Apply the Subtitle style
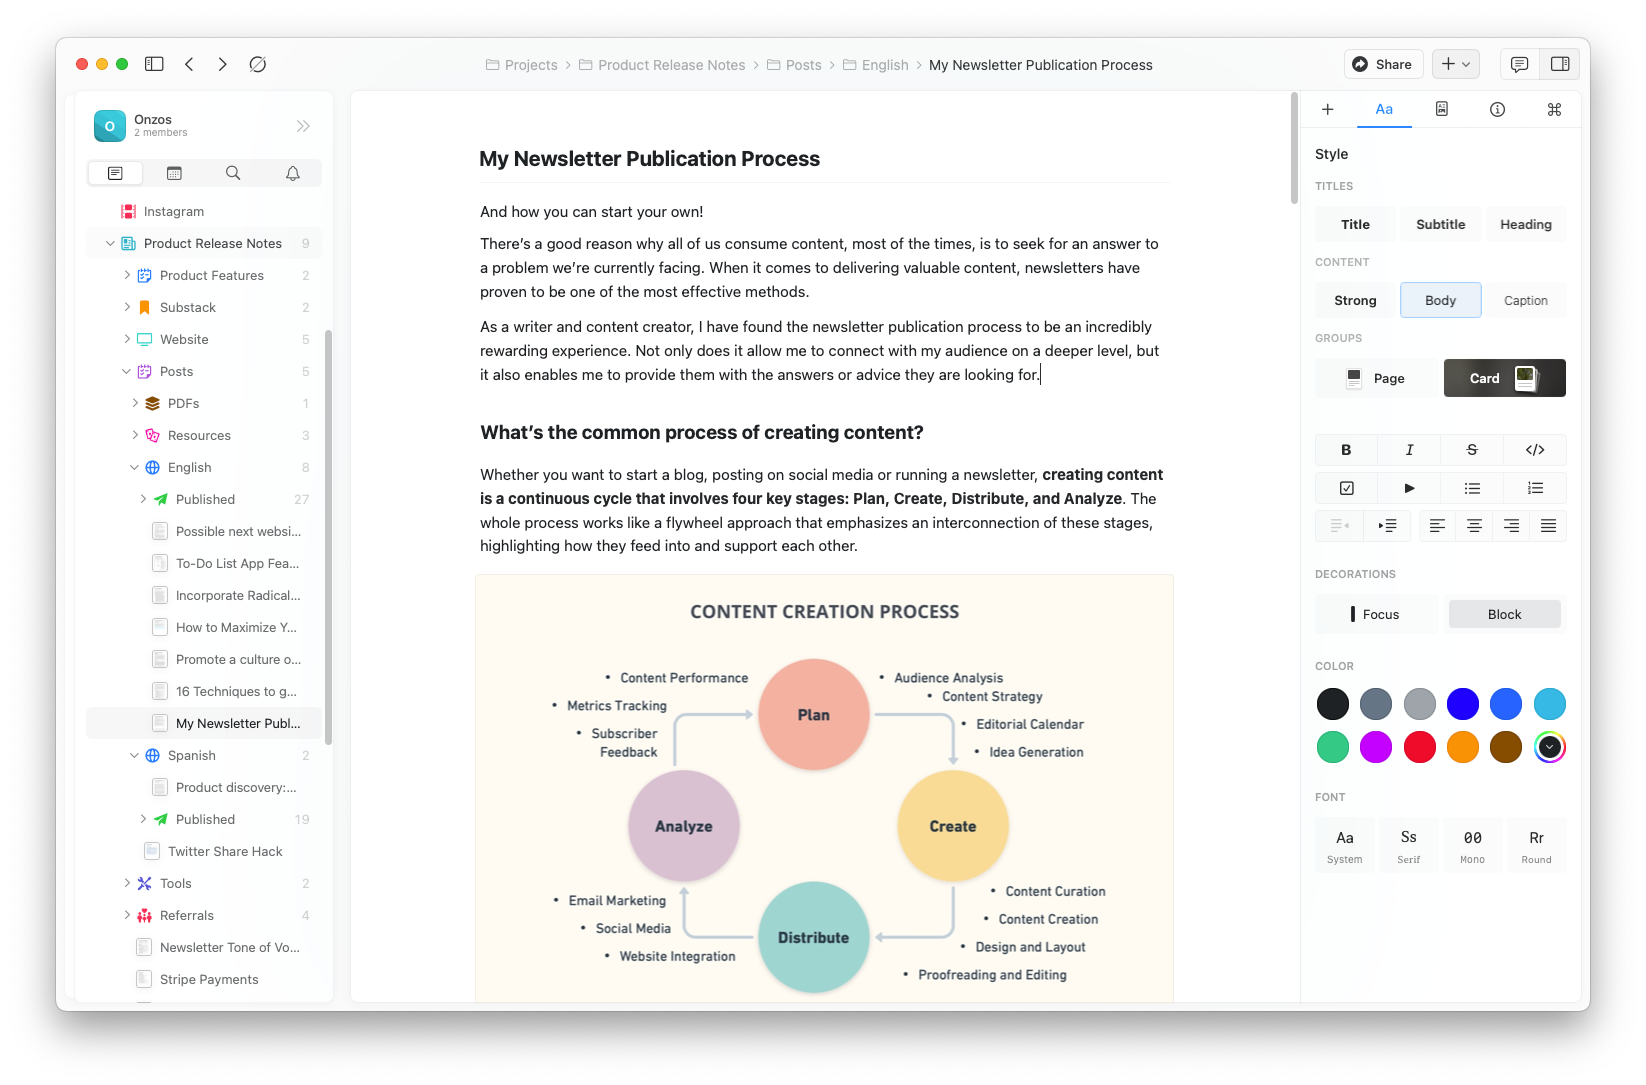The image size is (1646, 1085). [x=1440, y=224]
